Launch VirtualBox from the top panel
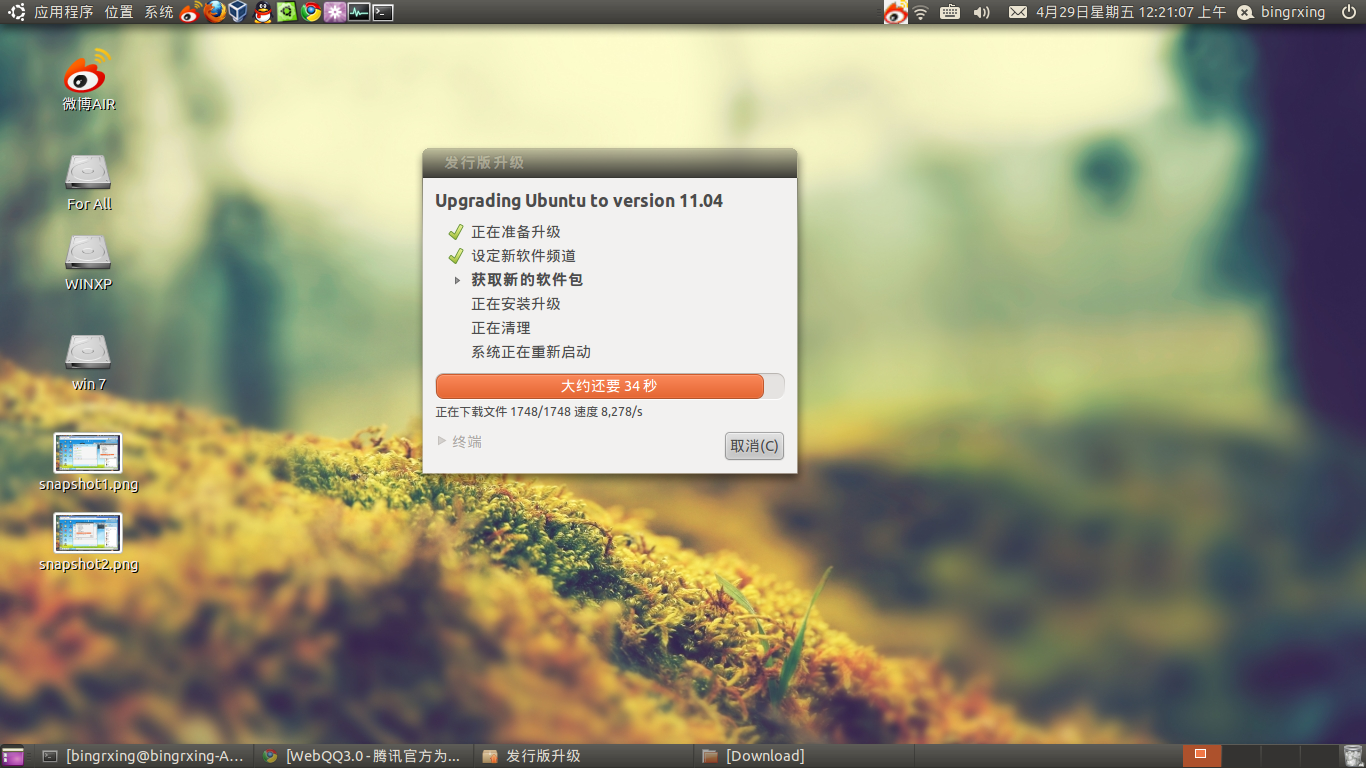1366x768 pixels. tap(238, 12)
